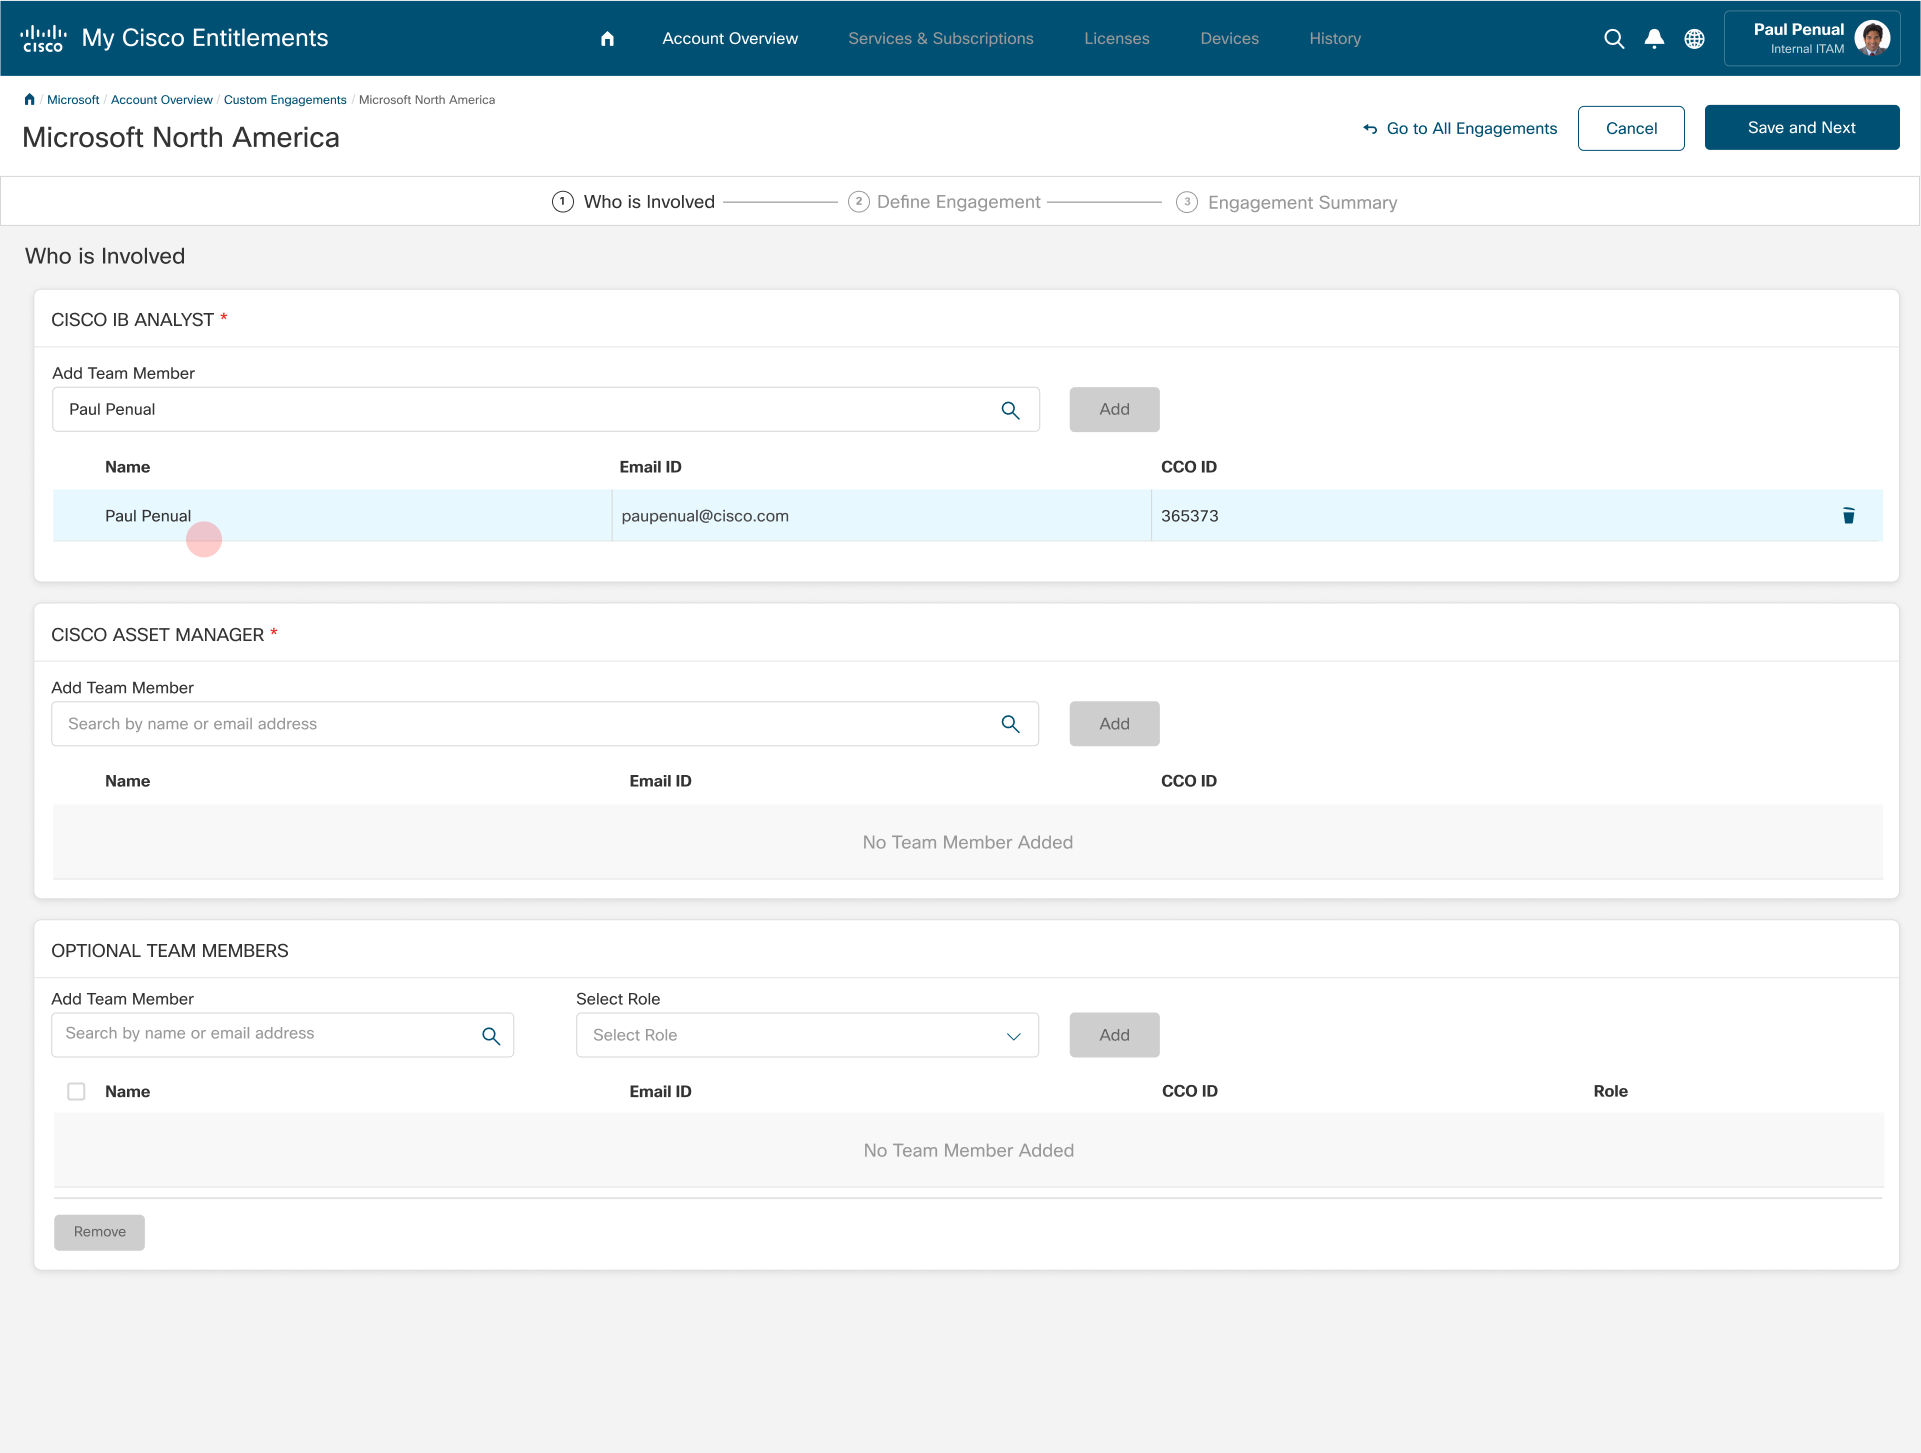Image resolution: width=1921 pixels, height=1453 pixels.
Task: Click the step 2 circle indicator
Action: 859,202
